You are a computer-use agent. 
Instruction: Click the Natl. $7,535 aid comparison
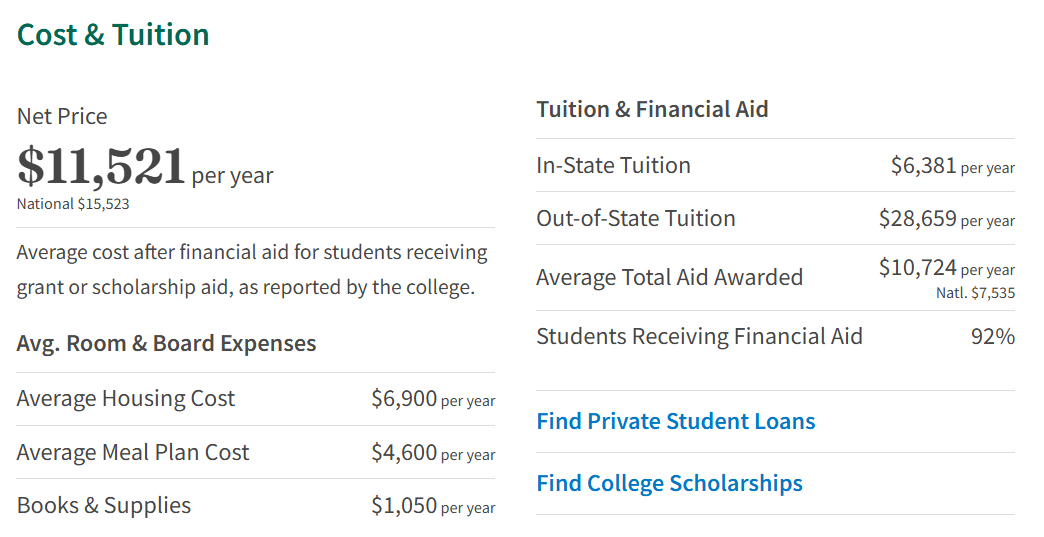pyautogui.click(x=974, y=293)
